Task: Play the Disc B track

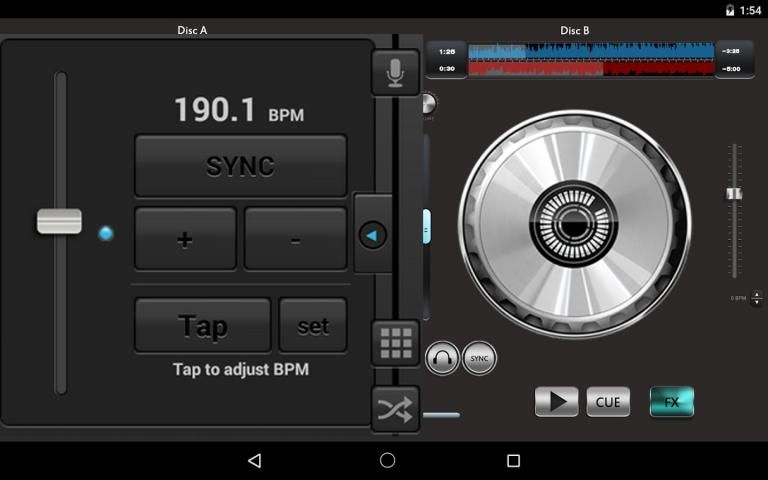Action: coord(556,402)
